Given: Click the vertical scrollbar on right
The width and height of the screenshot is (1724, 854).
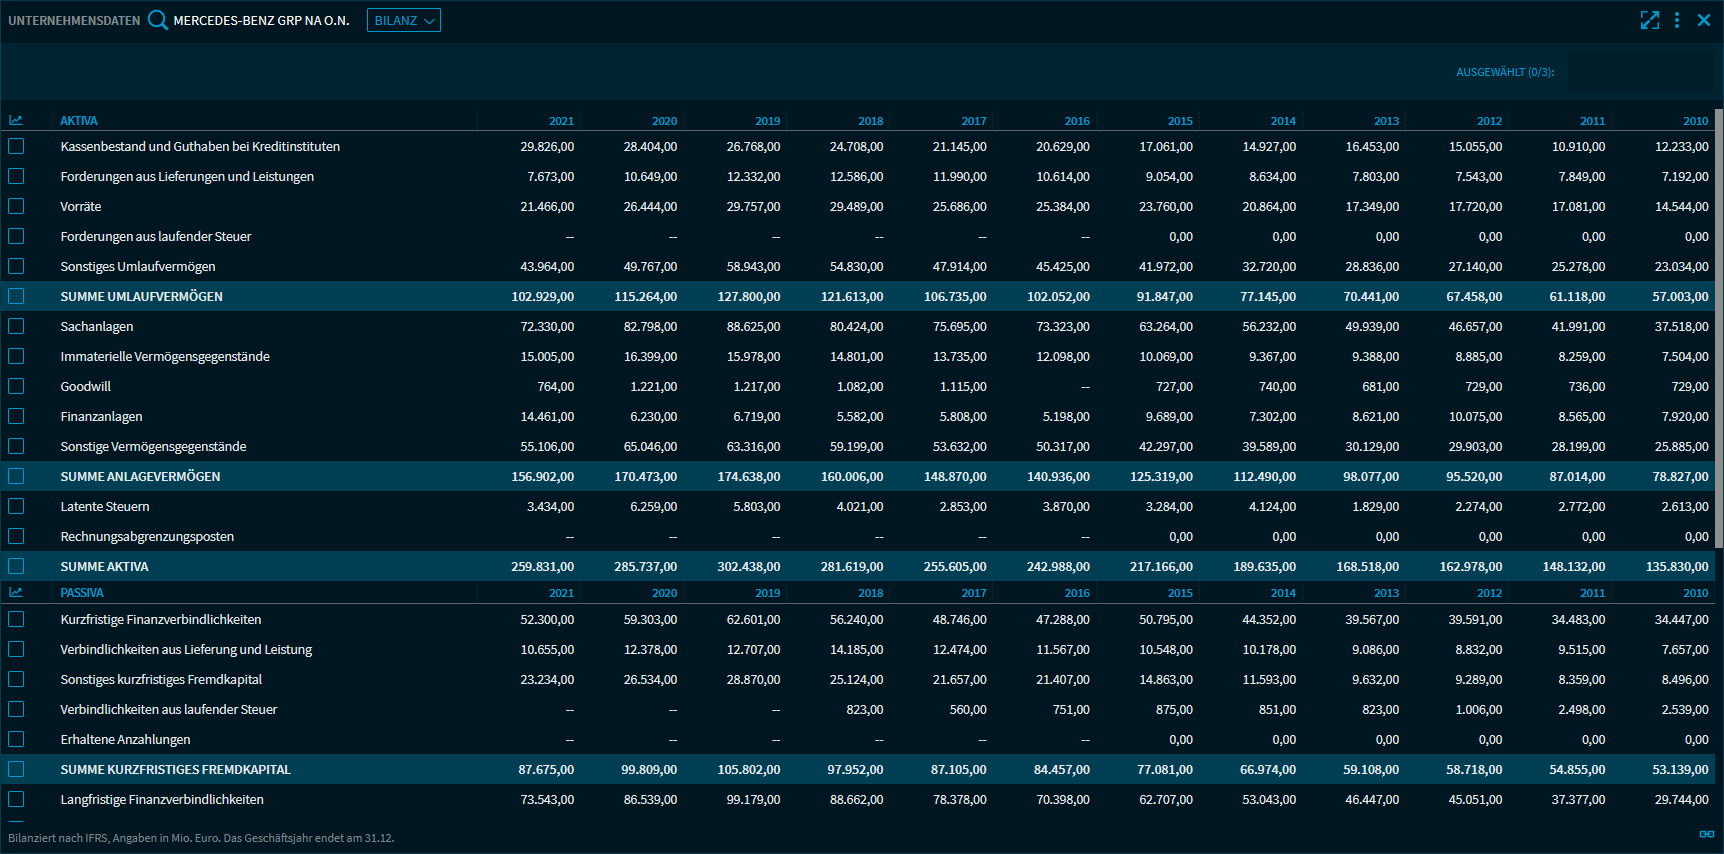Looking at the screenshot, I should click(x=1718, y=330).
